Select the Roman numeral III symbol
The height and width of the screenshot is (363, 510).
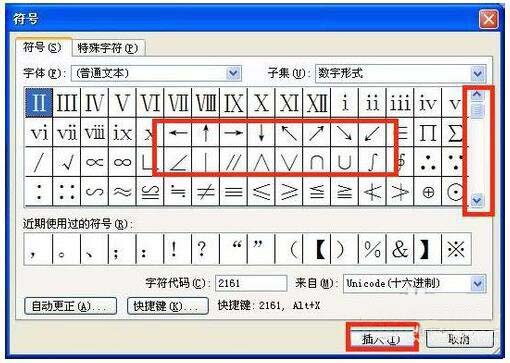[x=67, y=103]
